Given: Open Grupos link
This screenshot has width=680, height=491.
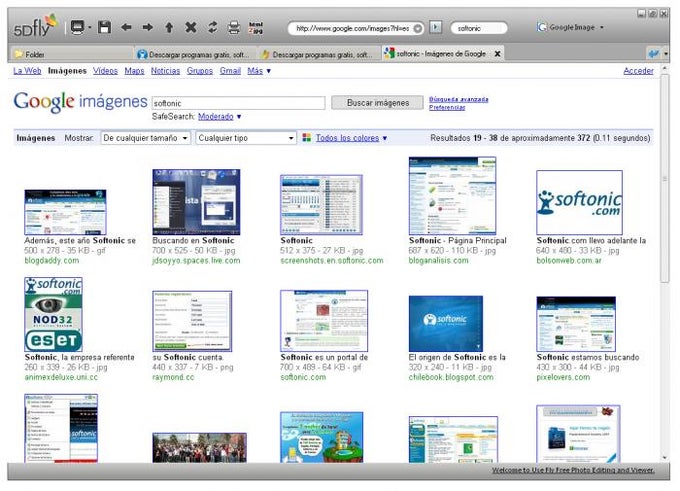Looking at the screenshot, I should (199, 71).
